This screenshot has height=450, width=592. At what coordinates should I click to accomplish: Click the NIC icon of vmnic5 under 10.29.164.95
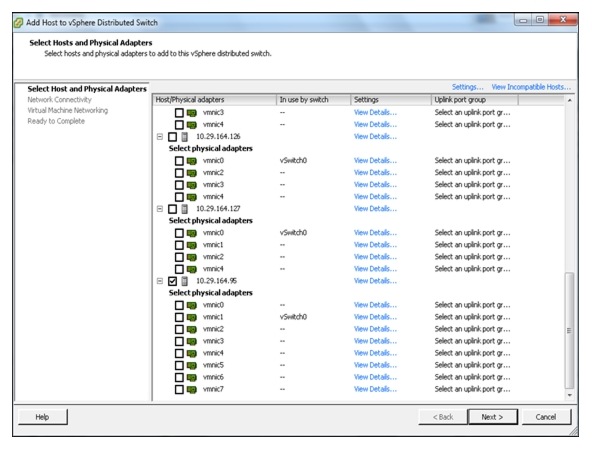point(192,366)
